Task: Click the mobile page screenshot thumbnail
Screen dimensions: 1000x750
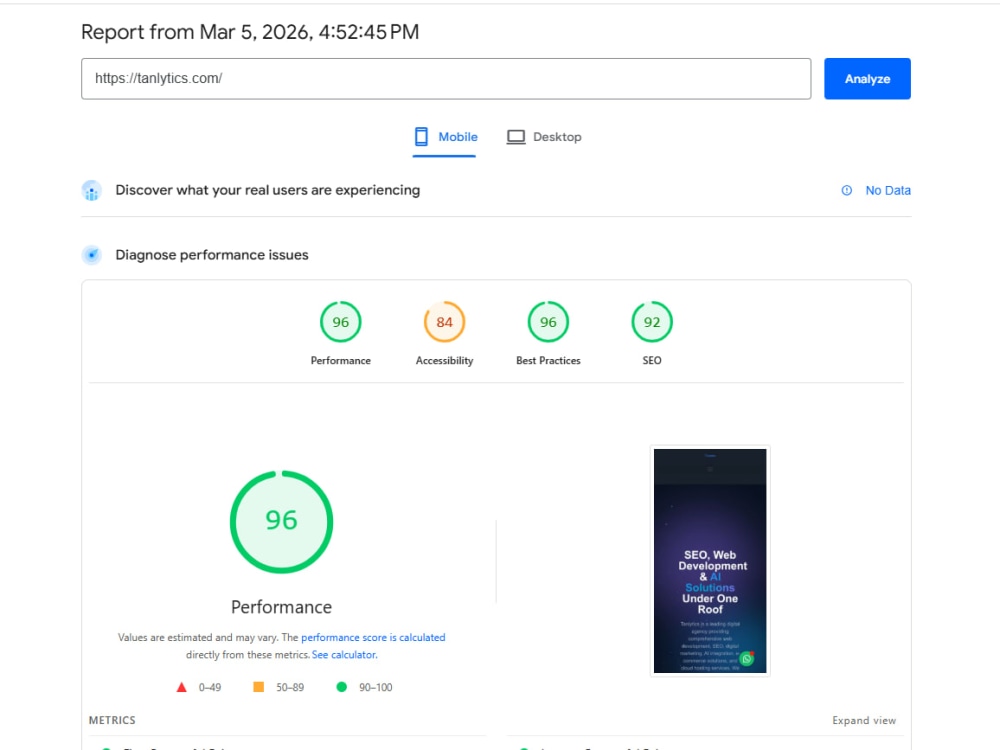Action: [x=710, y=561]
